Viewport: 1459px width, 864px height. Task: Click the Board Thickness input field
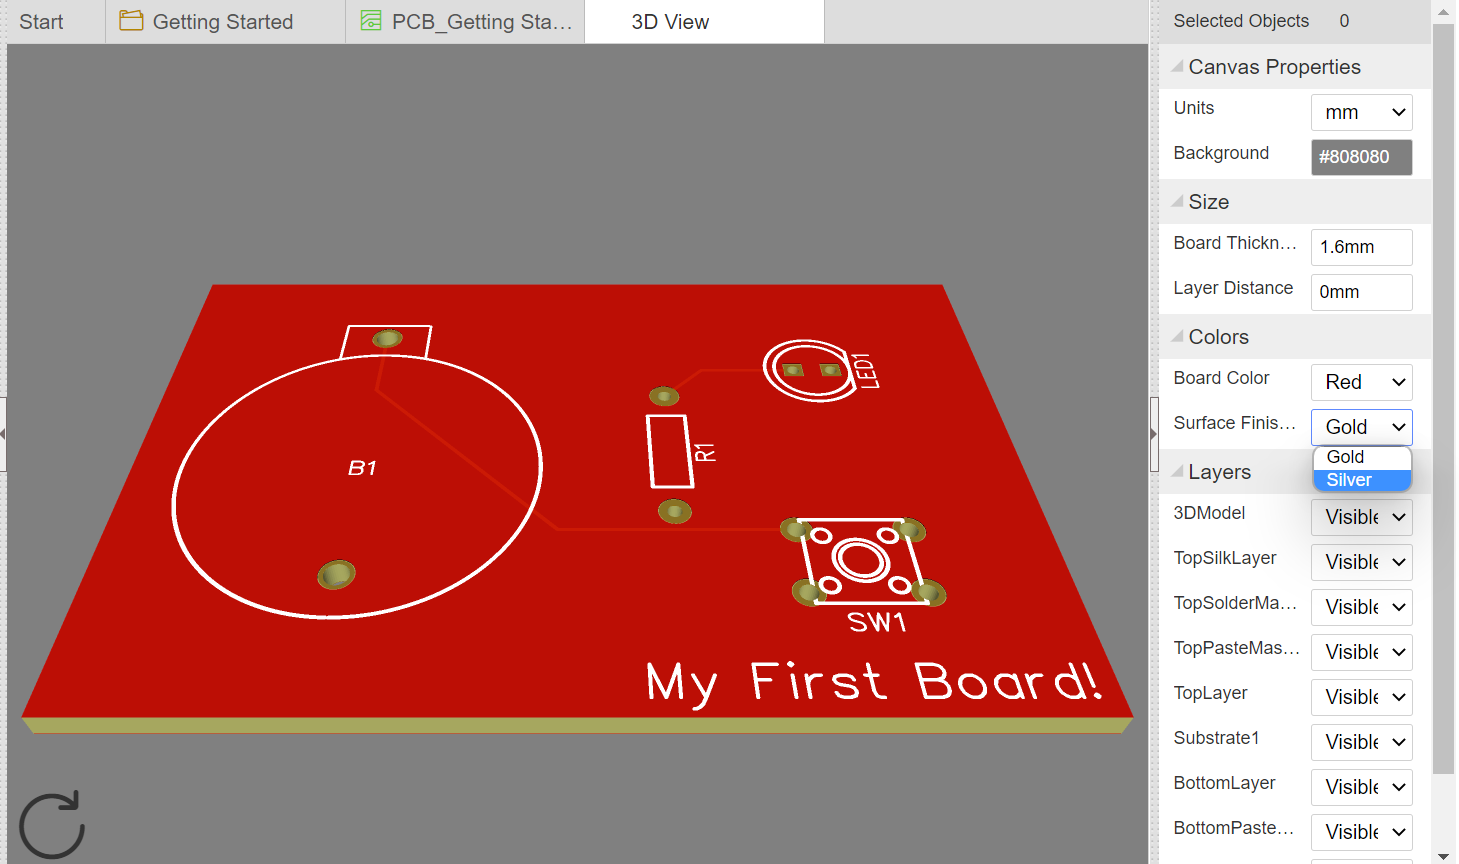pos(1361,247)
